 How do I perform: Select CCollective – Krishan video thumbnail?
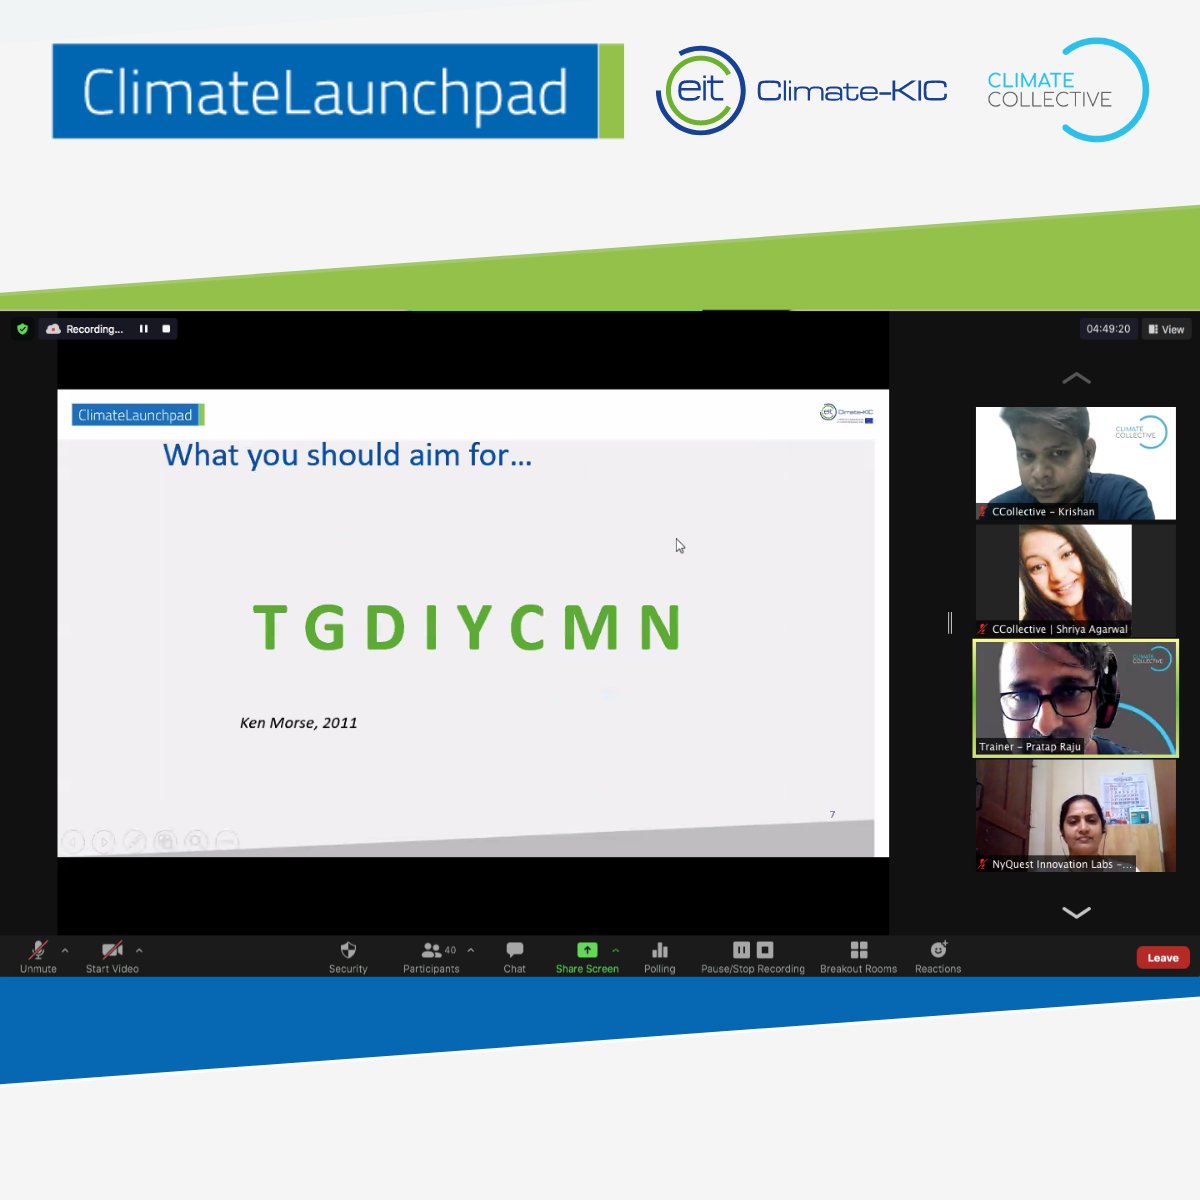[x=1076, y=463]
